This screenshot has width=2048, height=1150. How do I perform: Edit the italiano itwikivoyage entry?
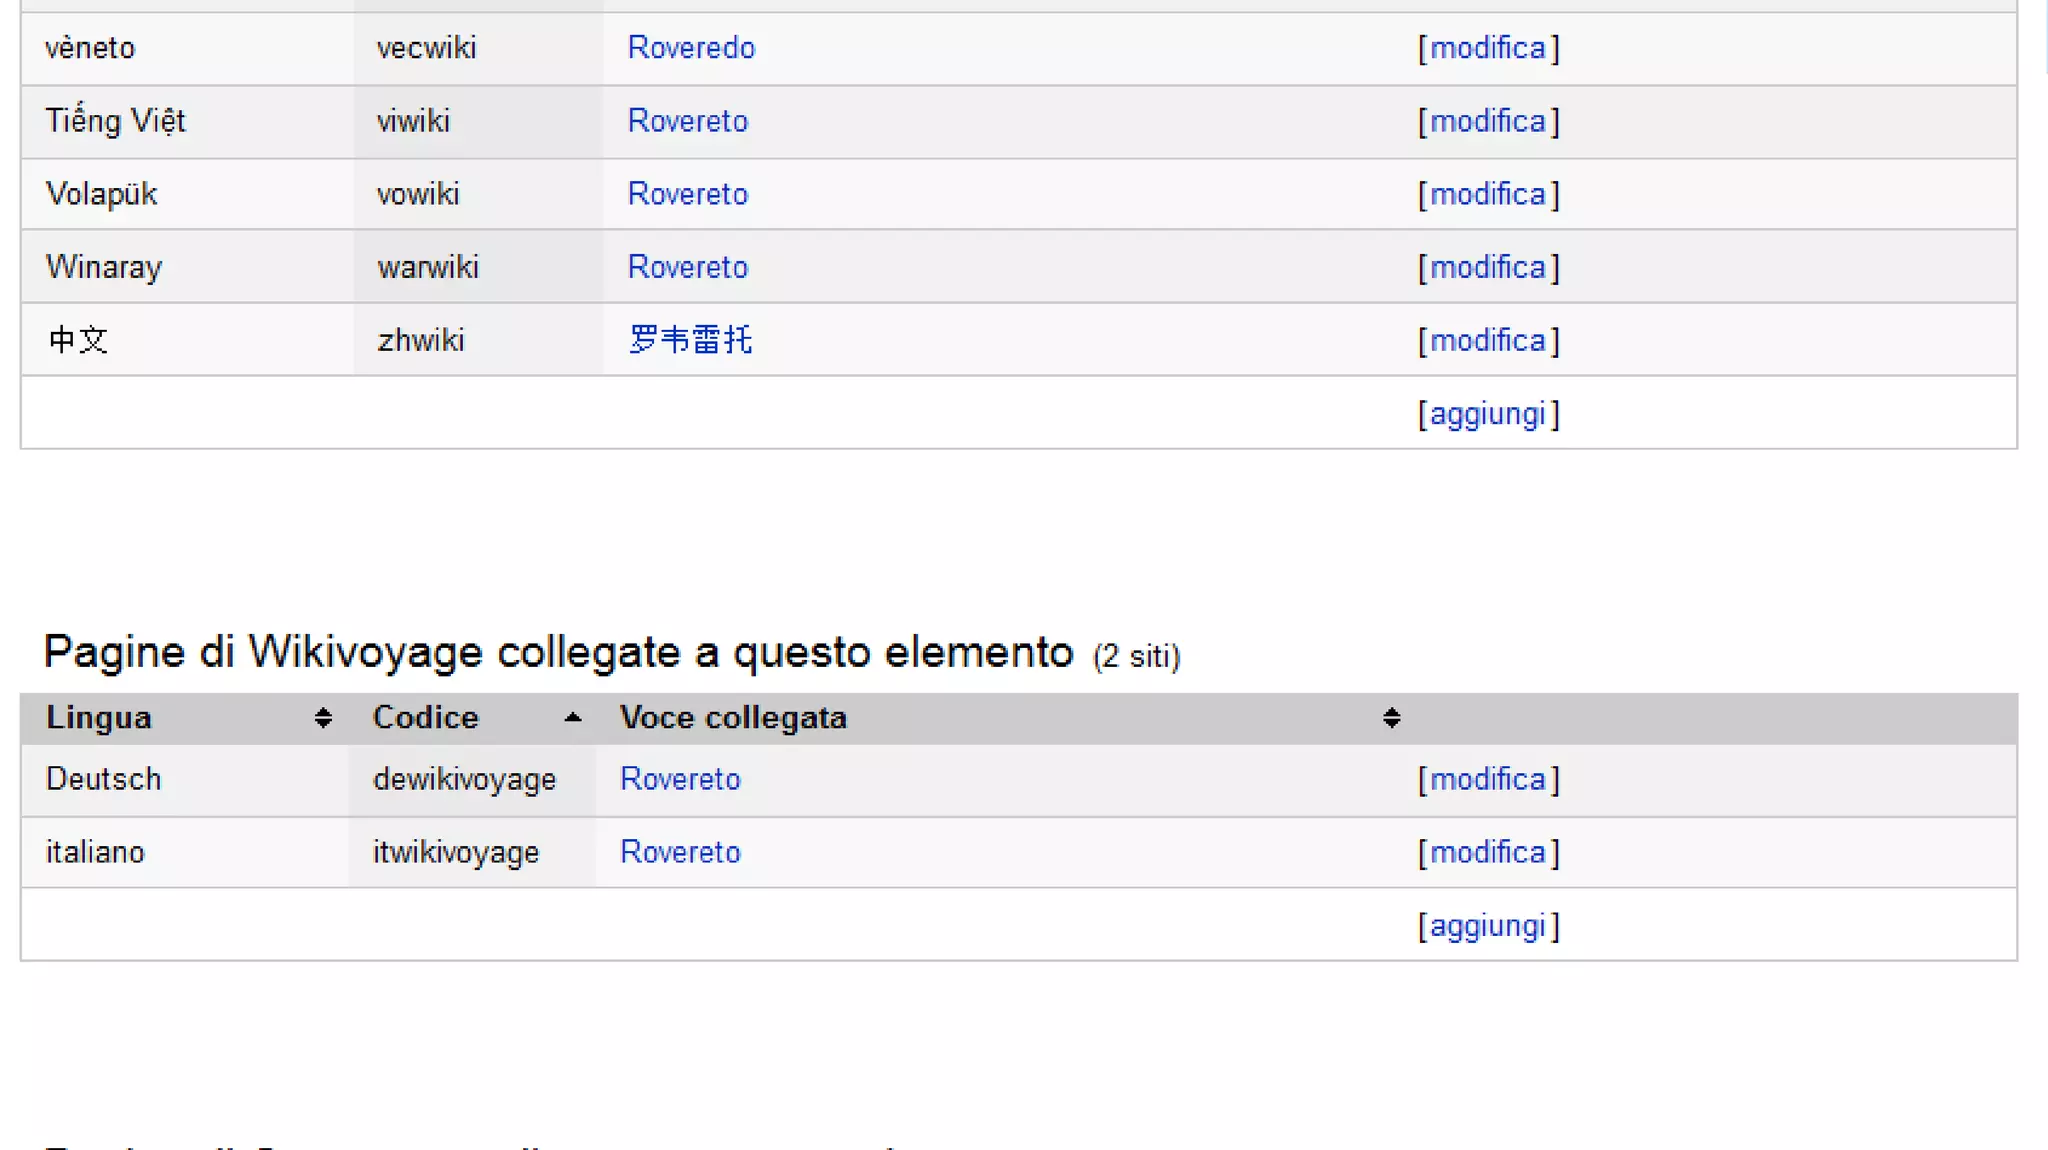pos(1487,852)
